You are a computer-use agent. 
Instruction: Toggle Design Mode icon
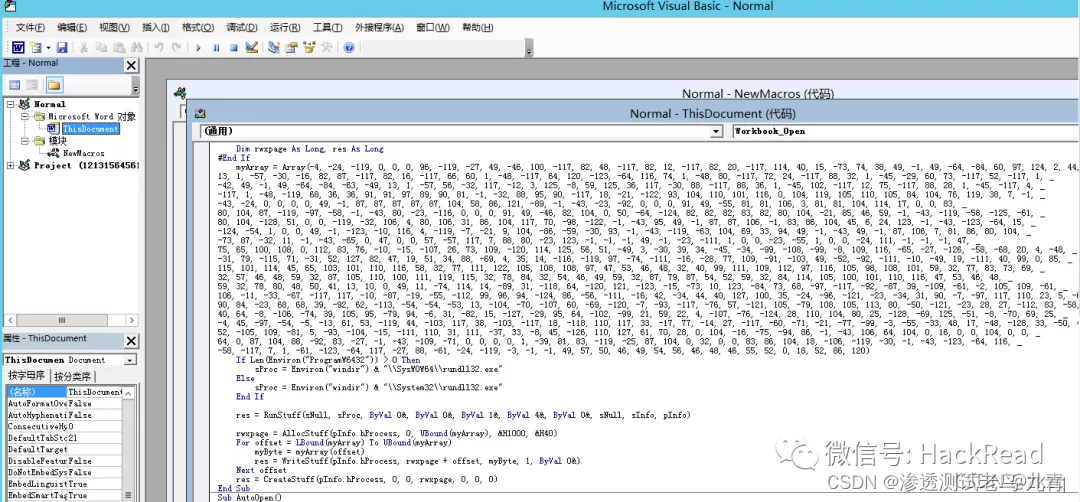(251, 48)
